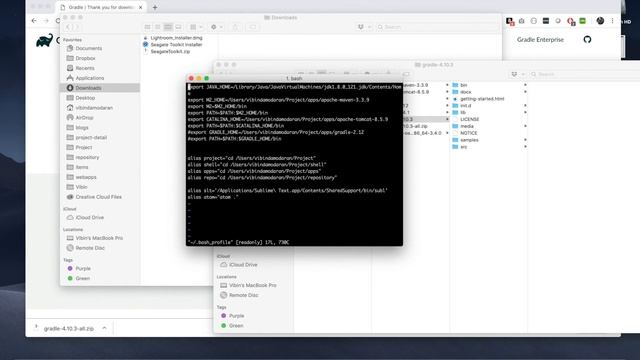Image resolution: width=640 pixels, height=360 pixels.
Task: Expand arrow beside media folder
Action: click(525, 126)
